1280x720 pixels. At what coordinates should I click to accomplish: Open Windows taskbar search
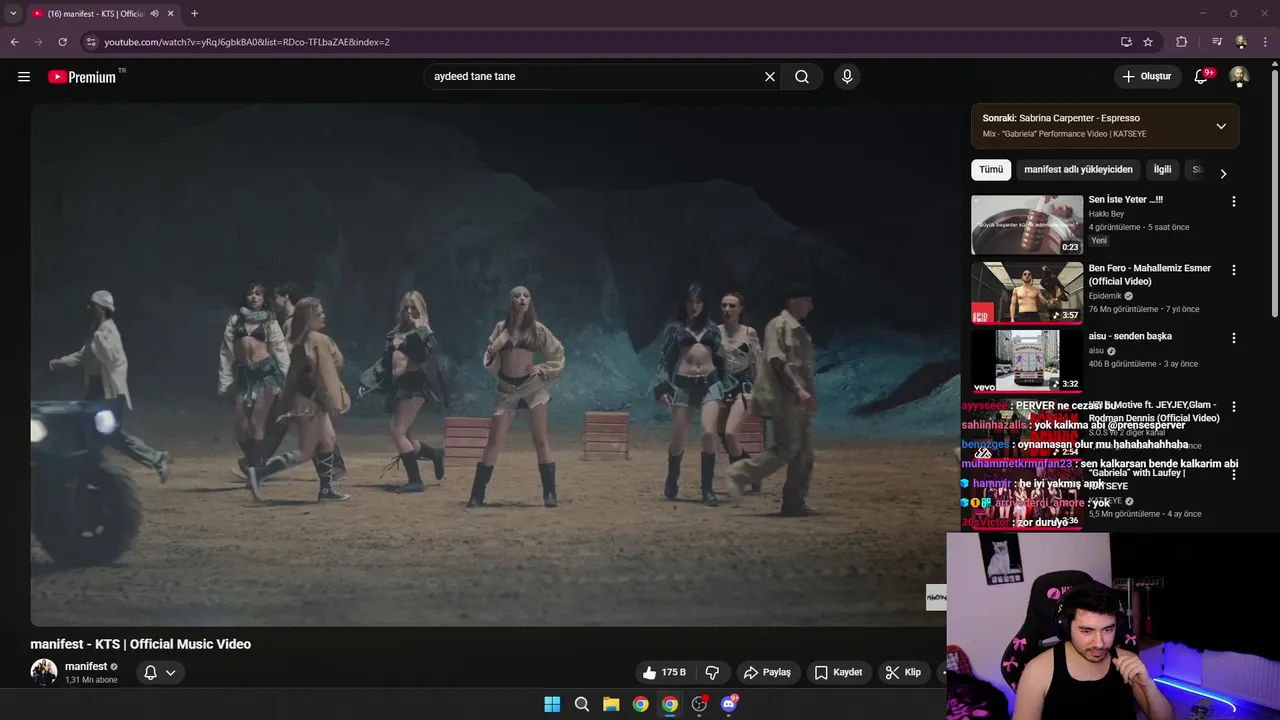point(582,704)
